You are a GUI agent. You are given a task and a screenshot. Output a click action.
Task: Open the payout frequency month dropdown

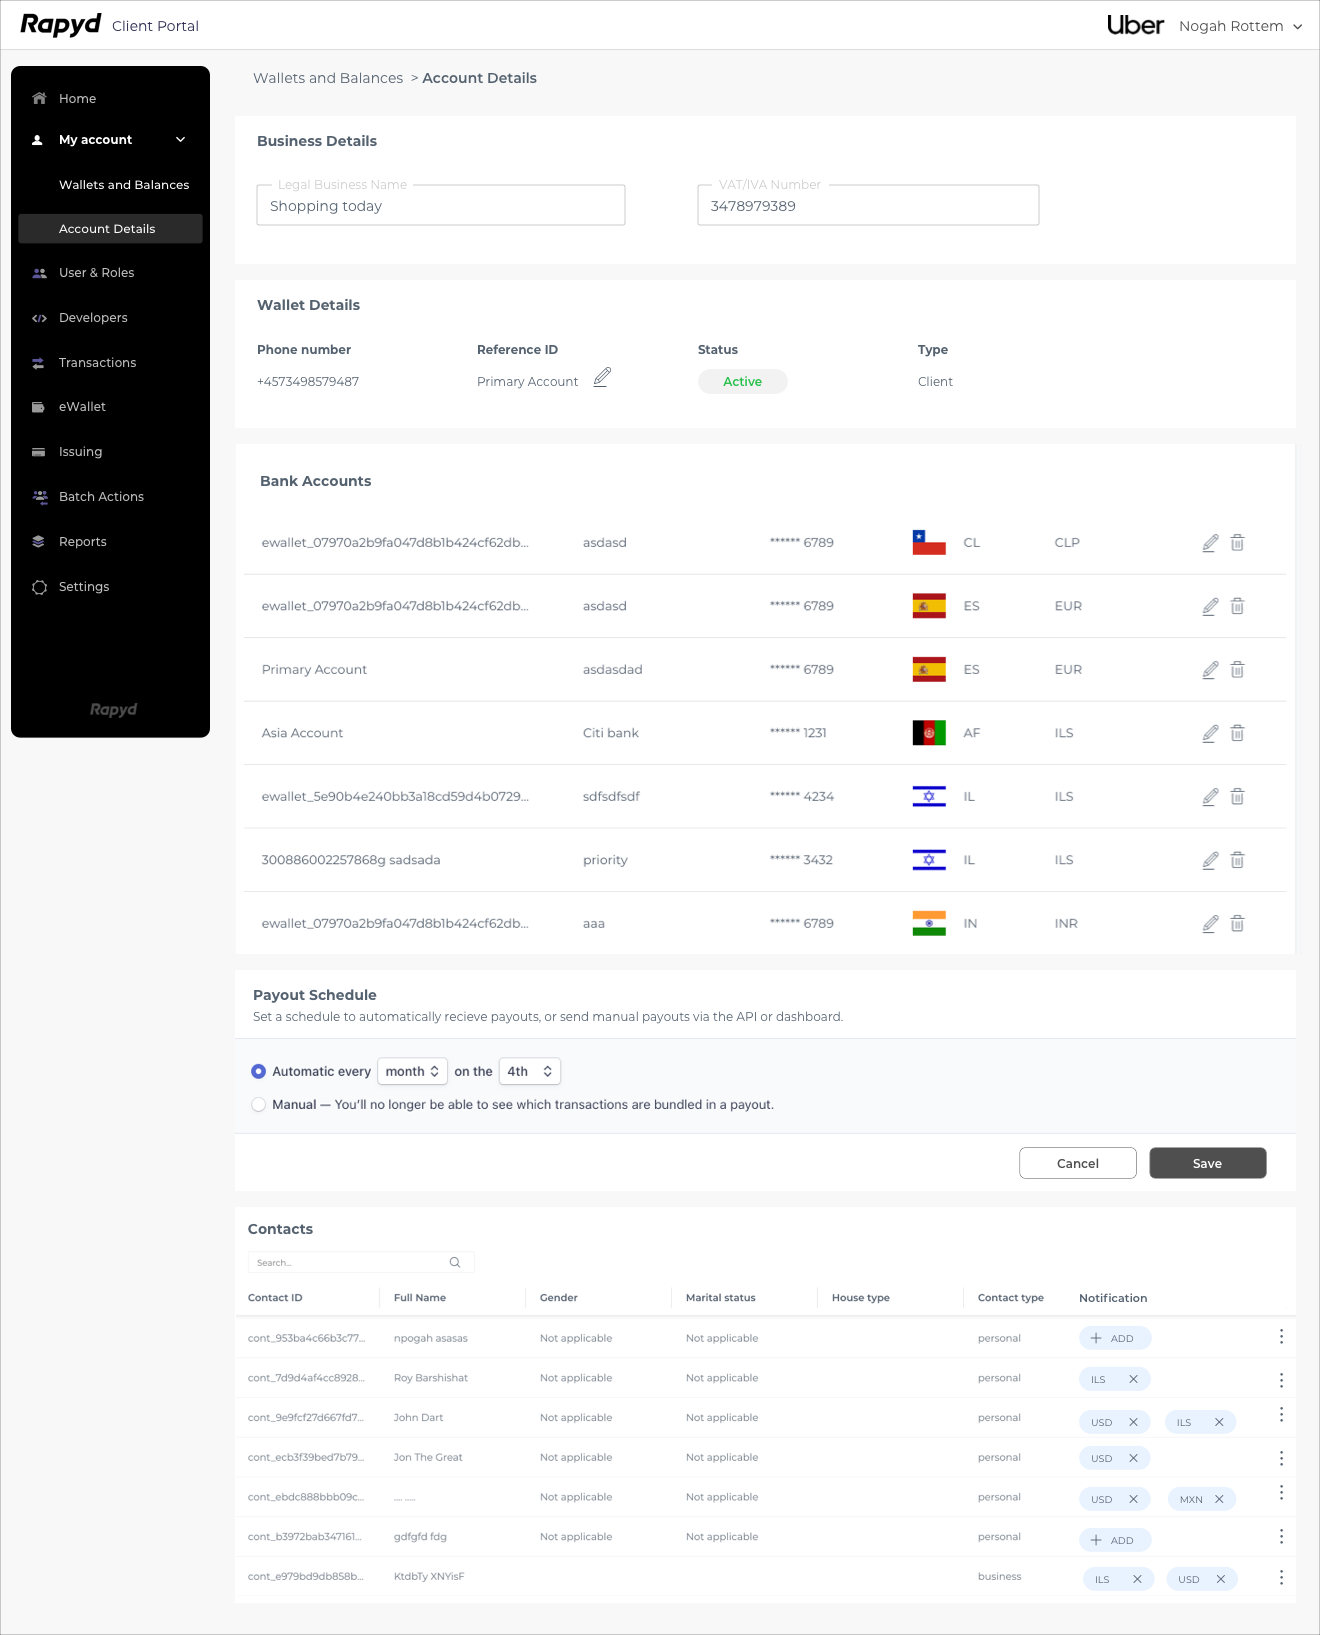pos(412,1071)
